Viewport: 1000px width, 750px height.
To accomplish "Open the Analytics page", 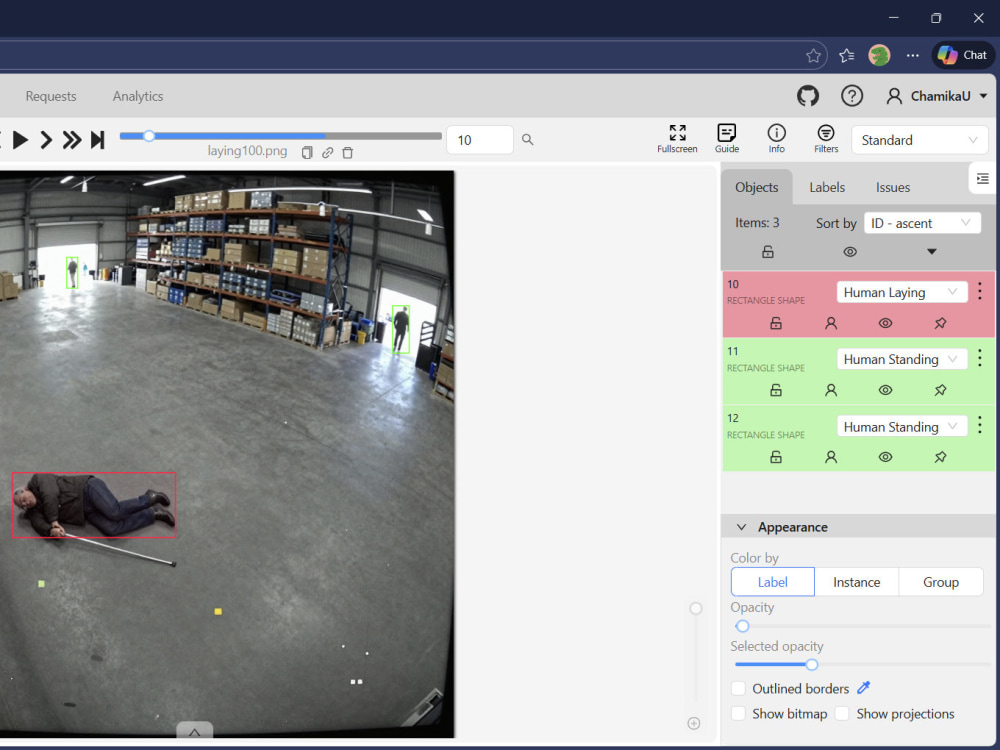I will point(138,96).
